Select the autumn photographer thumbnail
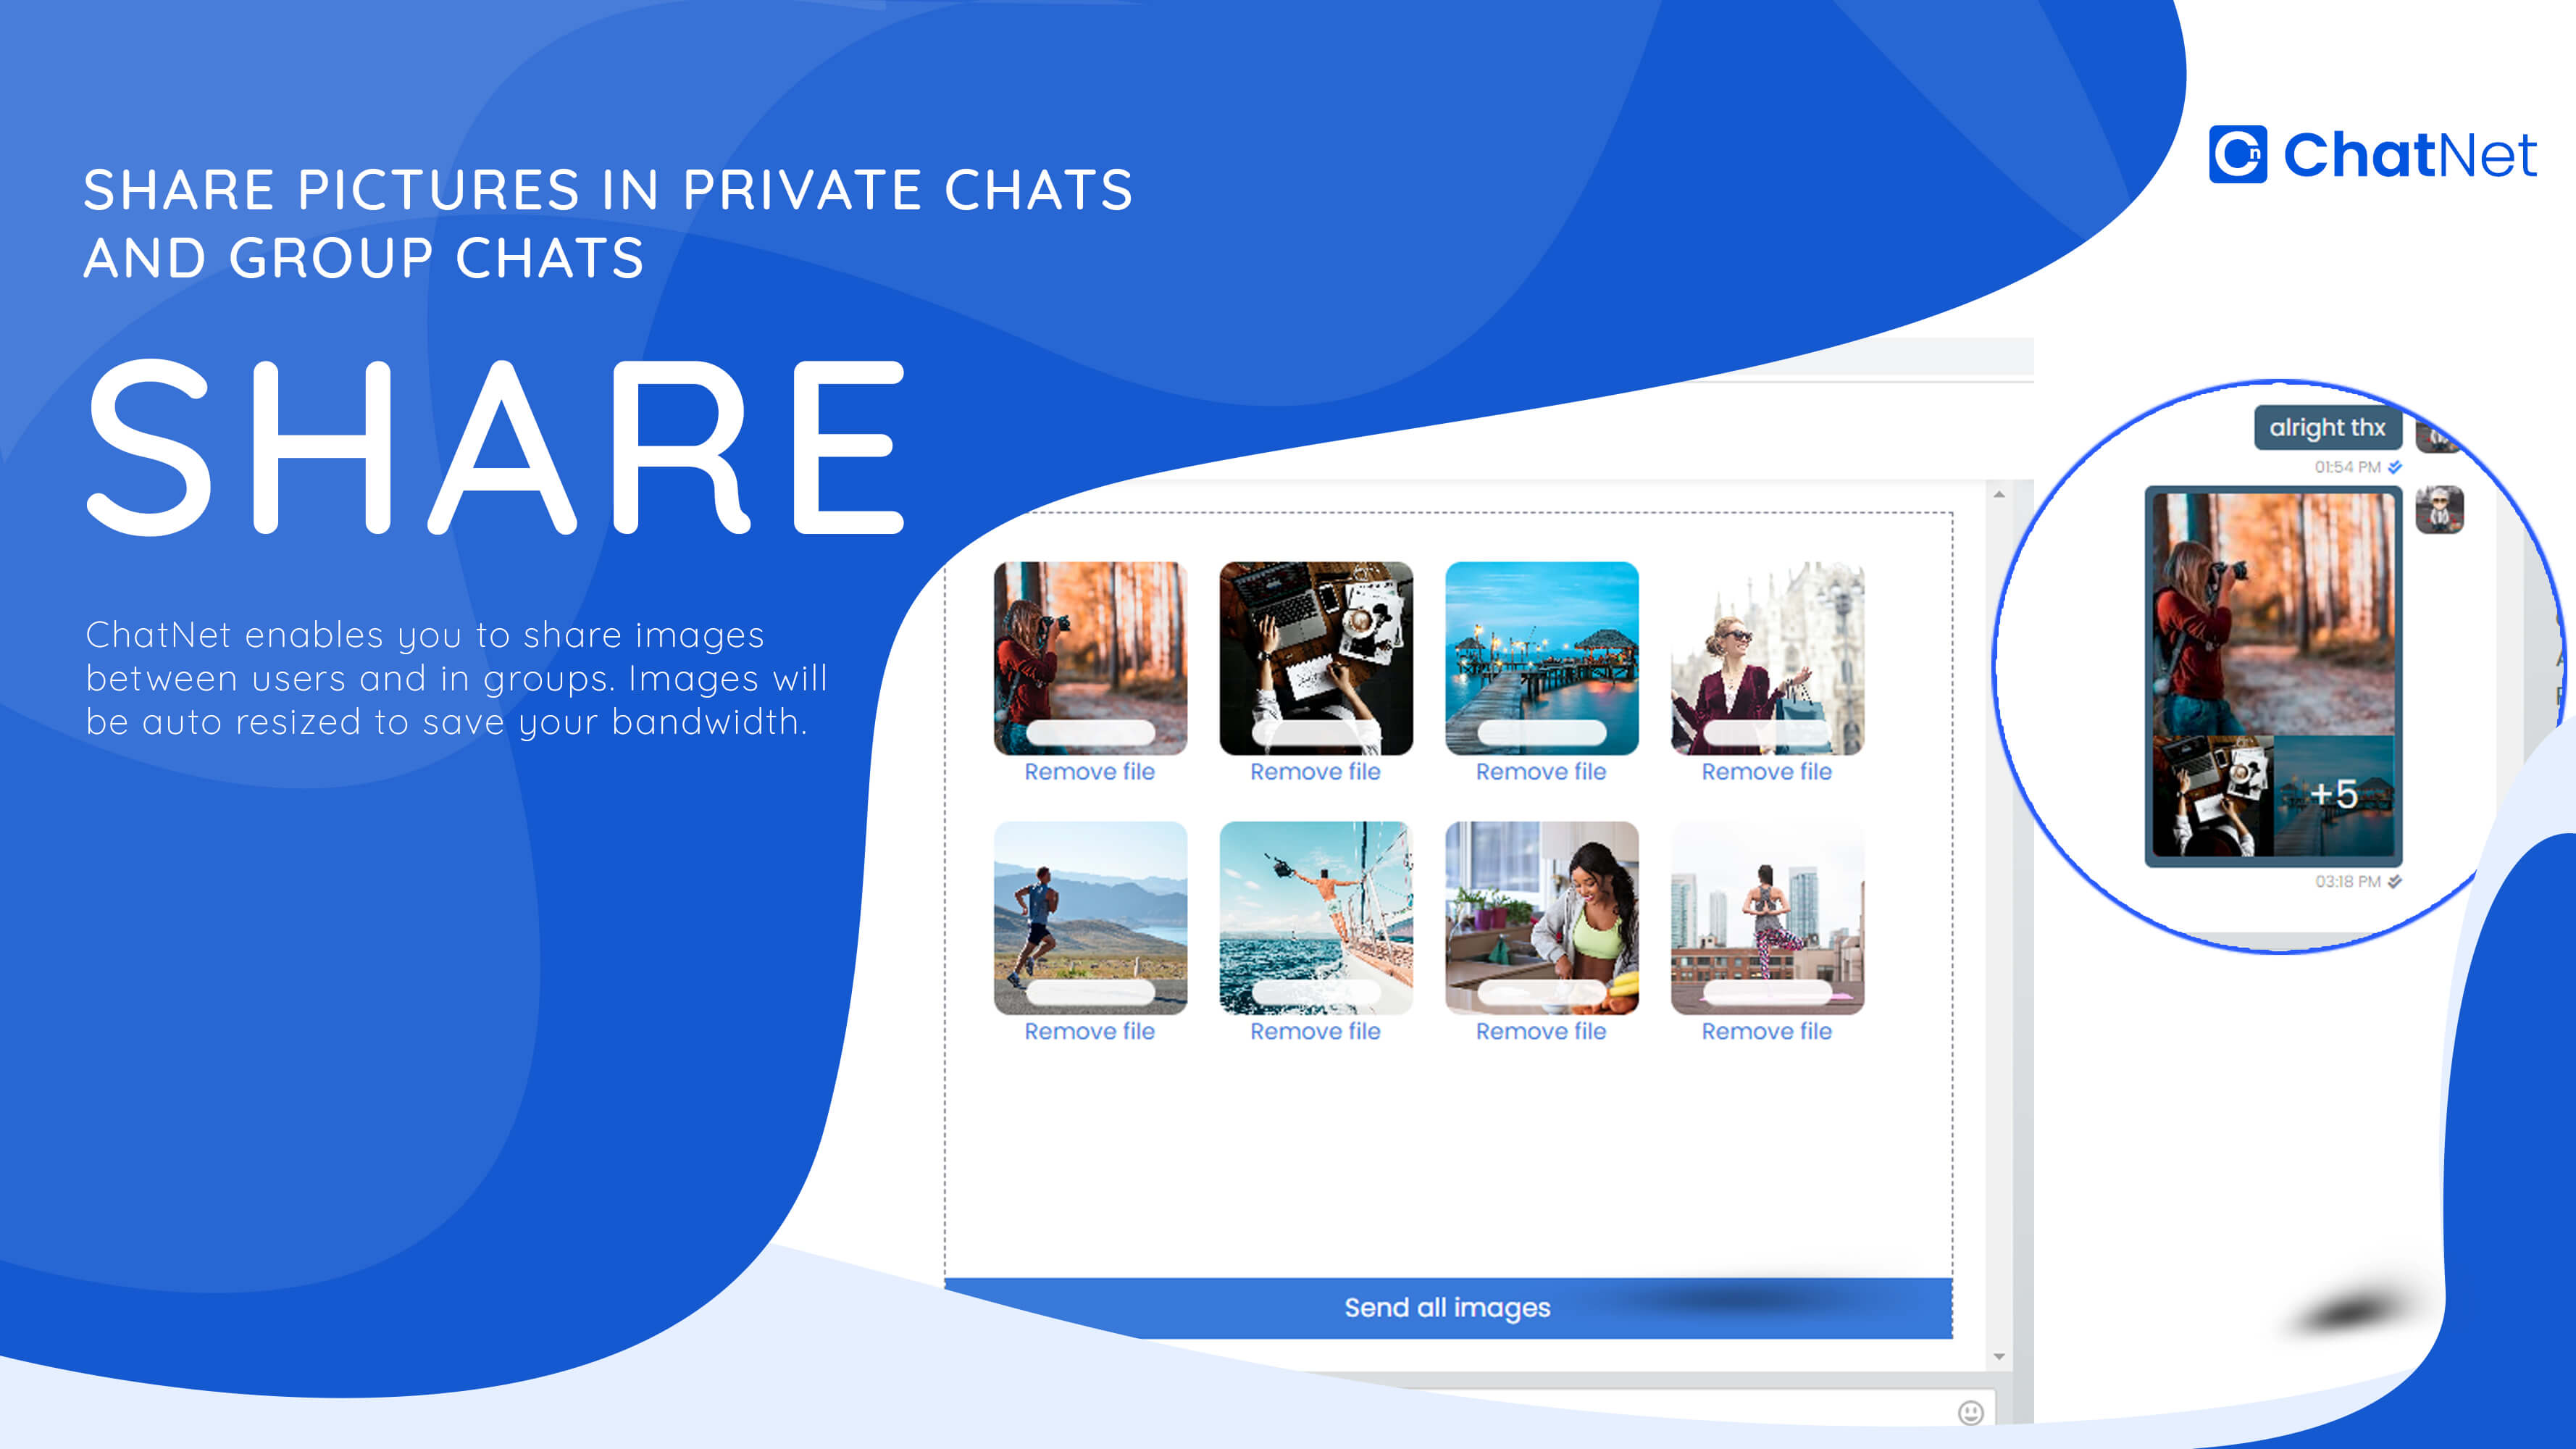This screenshot has height=1449, width=2576. pyautogui.click(x=1087, y=655)
